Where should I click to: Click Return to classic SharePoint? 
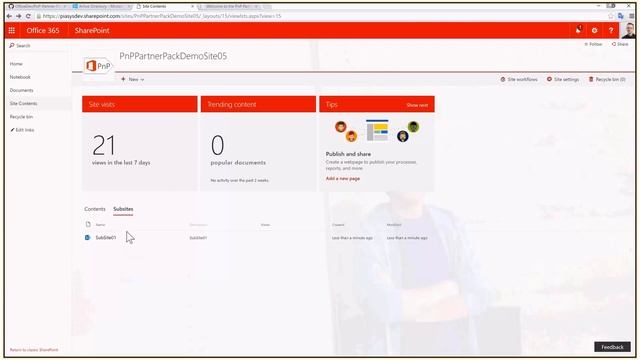34,350
